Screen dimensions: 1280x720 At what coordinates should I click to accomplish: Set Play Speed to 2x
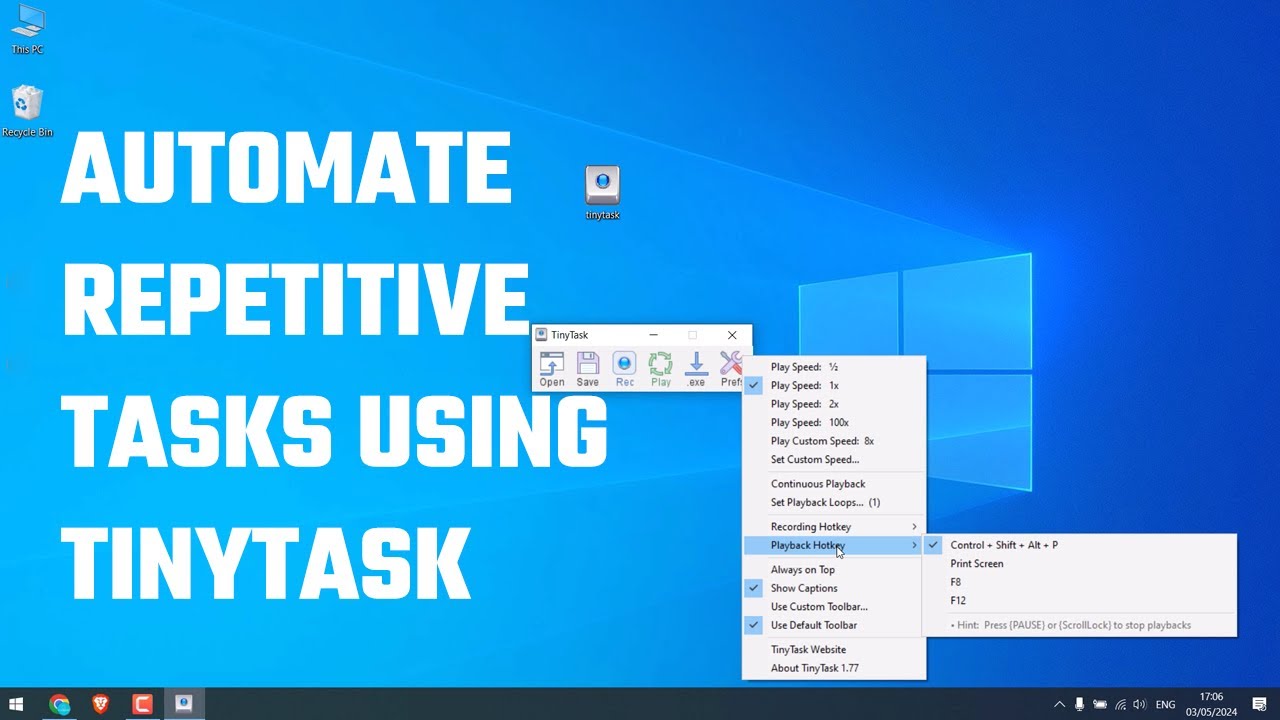(834, 404)
